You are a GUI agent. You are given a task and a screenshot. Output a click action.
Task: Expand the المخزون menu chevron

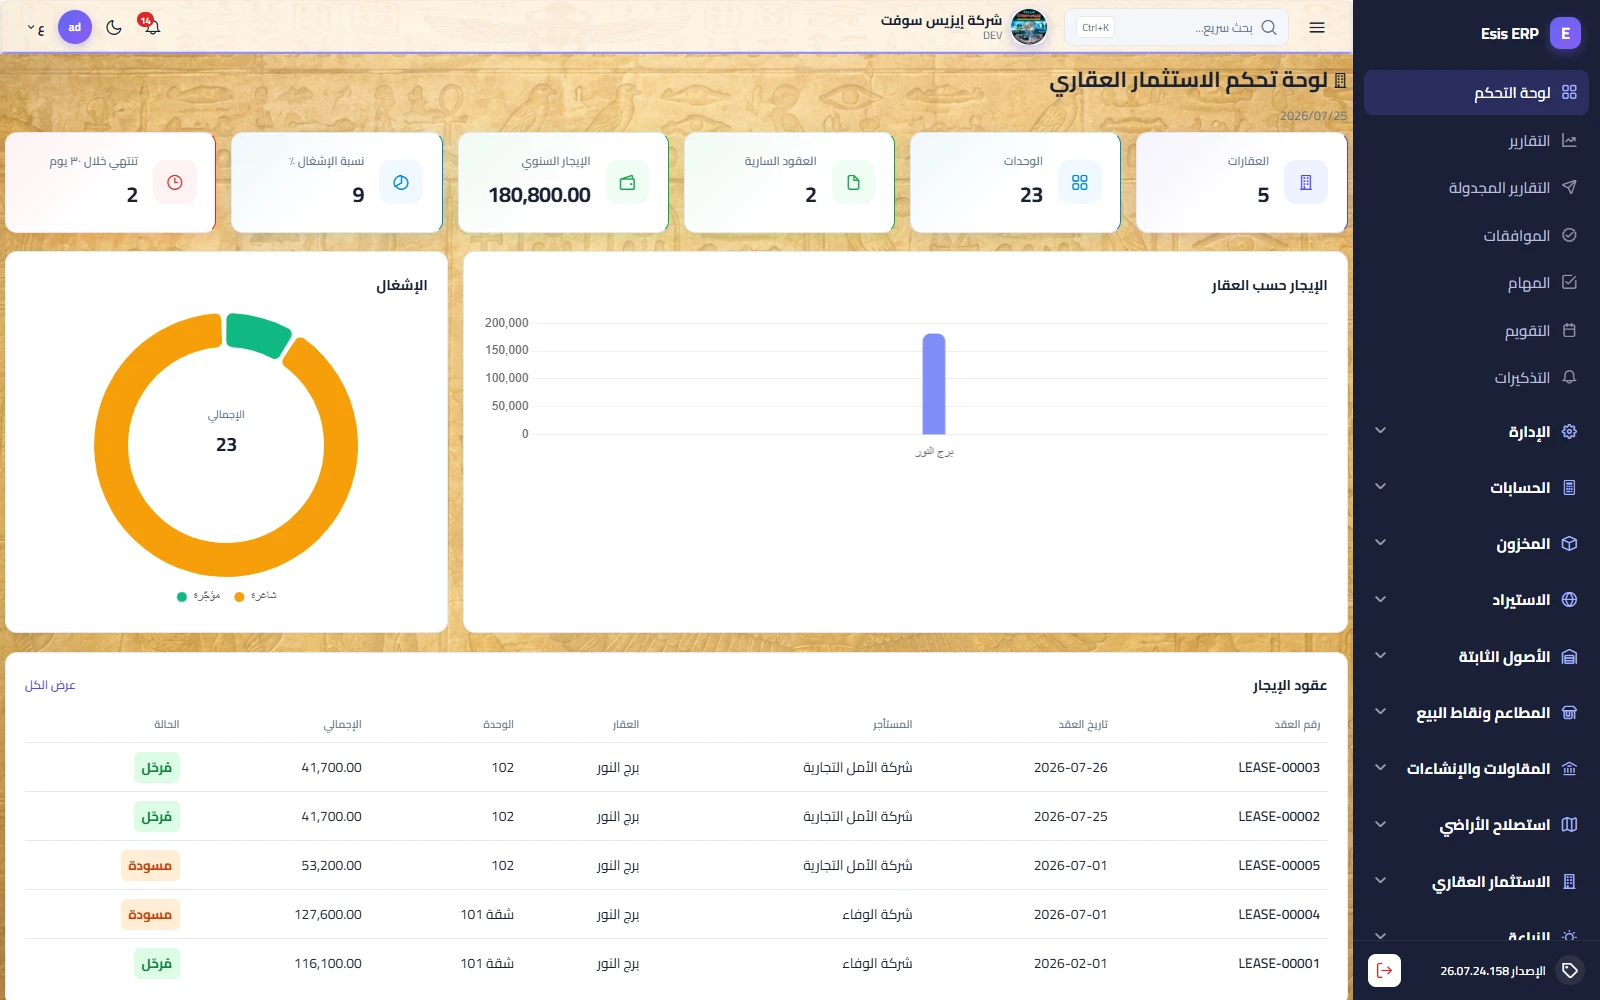pos(1380,543)
